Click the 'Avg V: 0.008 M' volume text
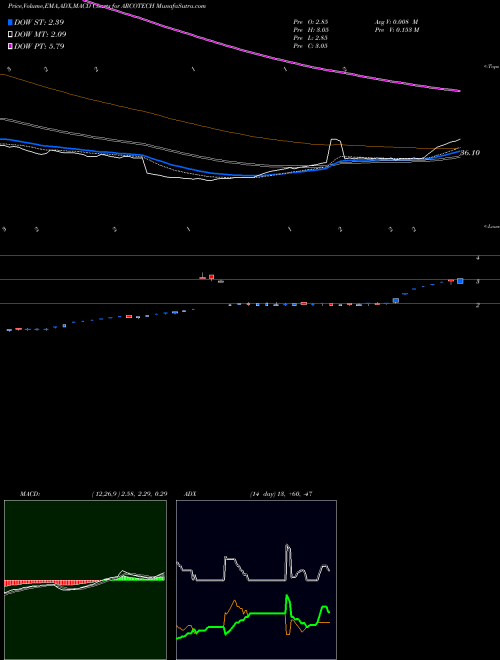The image size is (500, 660). (396, 22)
